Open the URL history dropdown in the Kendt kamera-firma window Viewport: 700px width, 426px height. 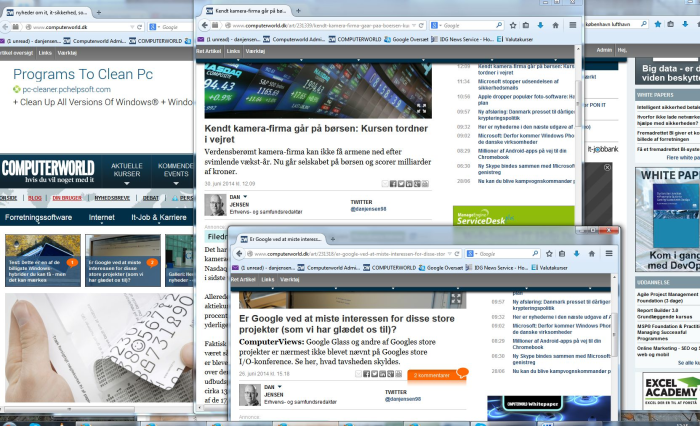coord(414,25)
